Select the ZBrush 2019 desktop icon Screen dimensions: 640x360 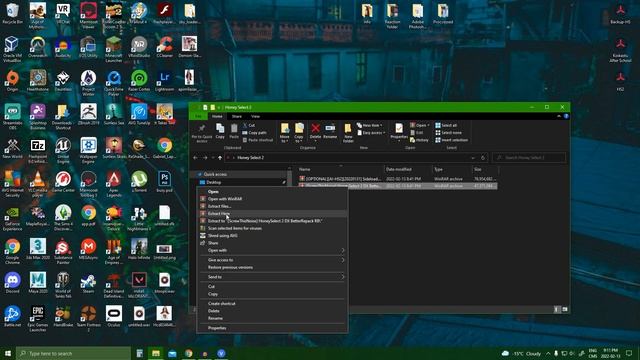(x=88, y=114)
